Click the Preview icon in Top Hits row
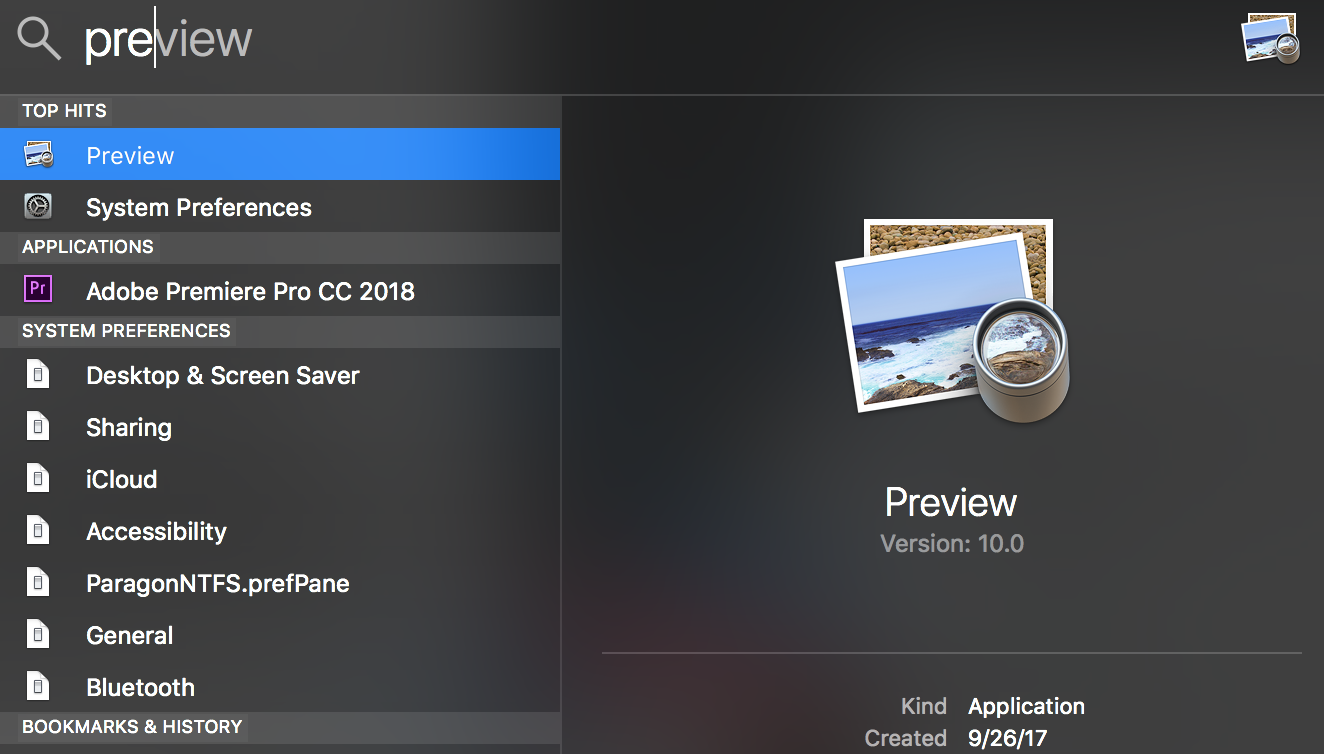Image resolution: width=1324 pixels, height=754 pixels. (38, 155)
